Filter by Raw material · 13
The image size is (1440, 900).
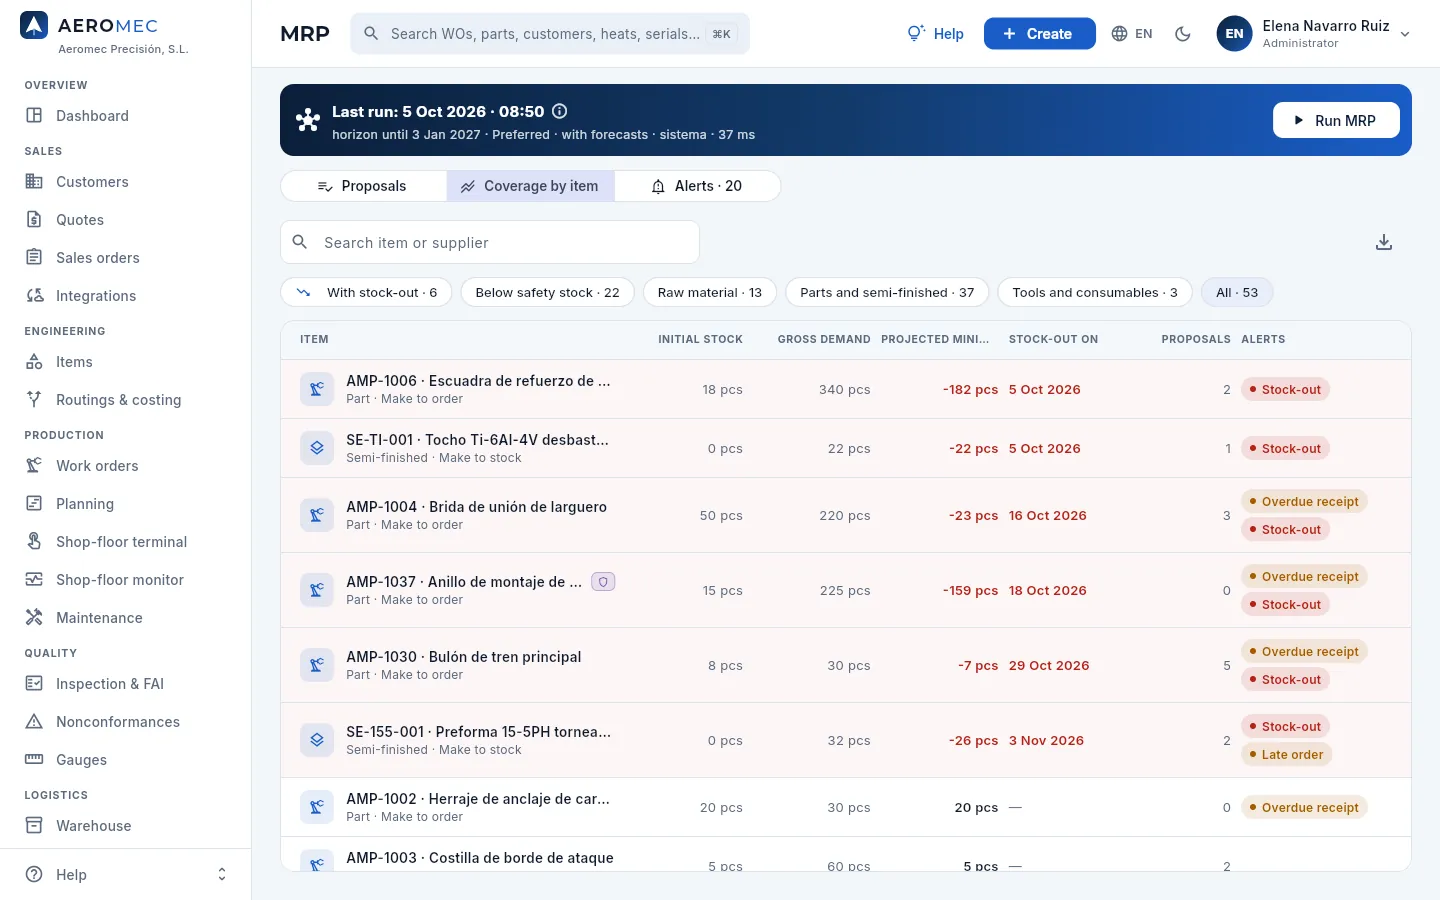710,292
